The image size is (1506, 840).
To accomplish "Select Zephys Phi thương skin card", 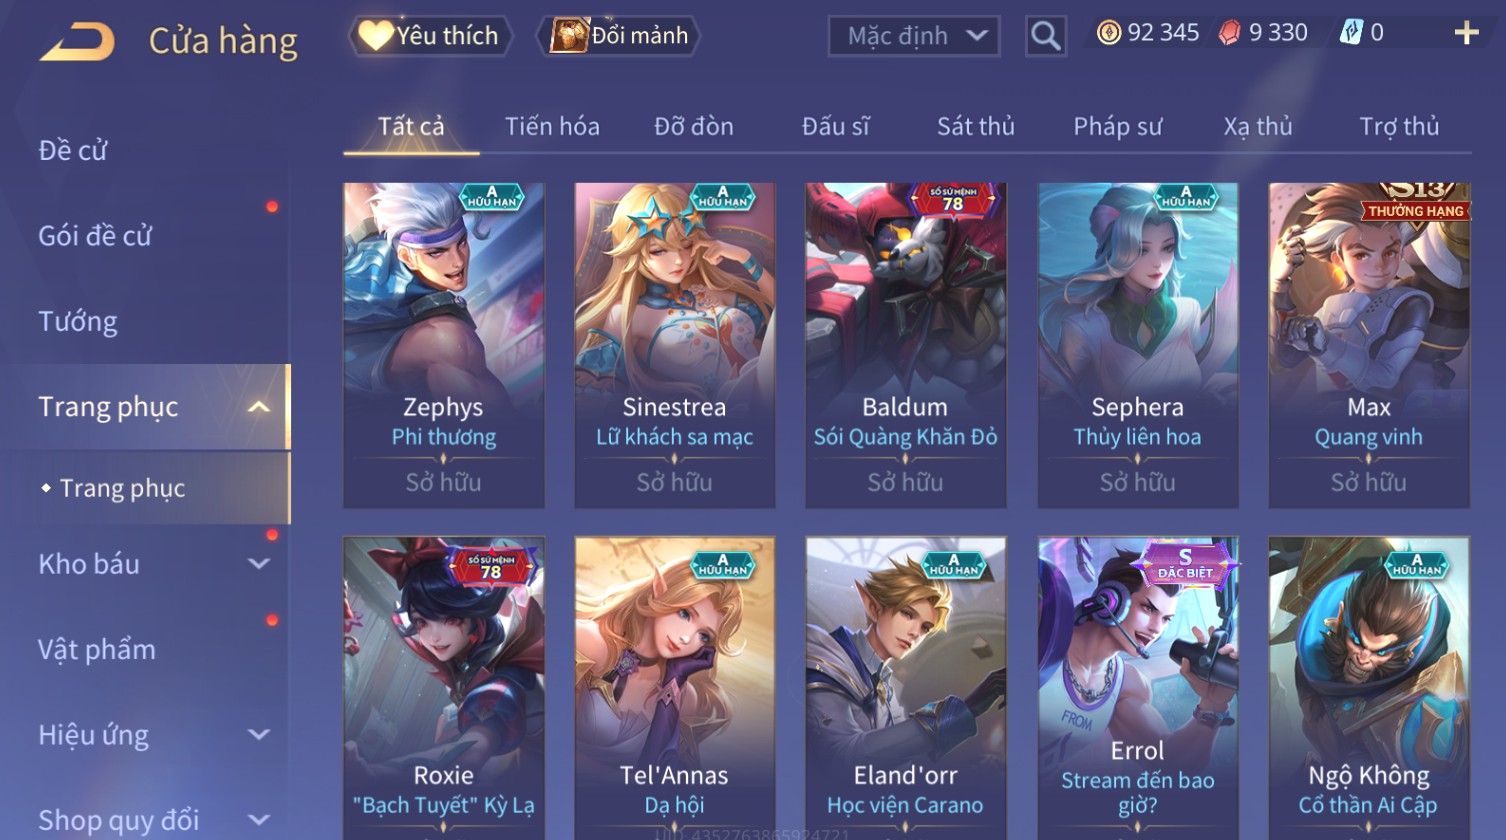I will tap(444, 345).
